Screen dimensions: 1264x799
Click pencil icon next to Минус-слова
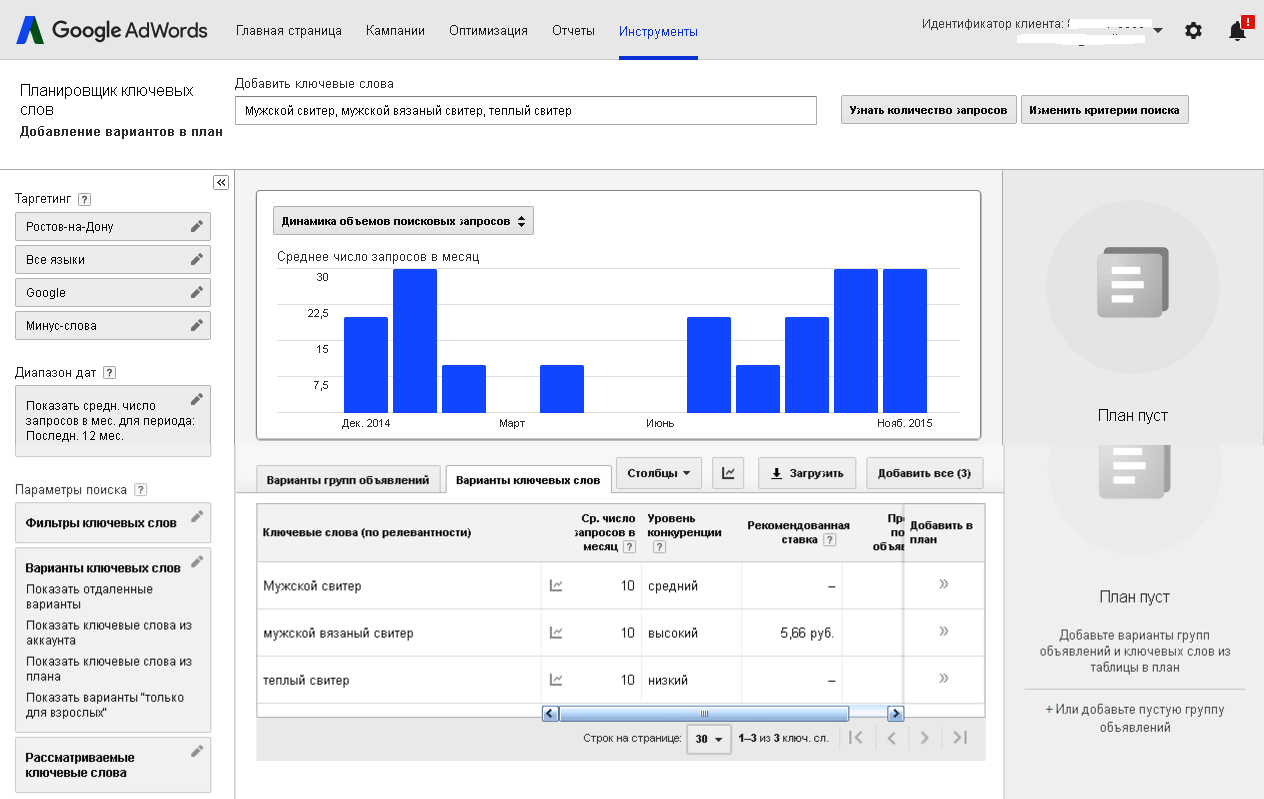[197, 326]
